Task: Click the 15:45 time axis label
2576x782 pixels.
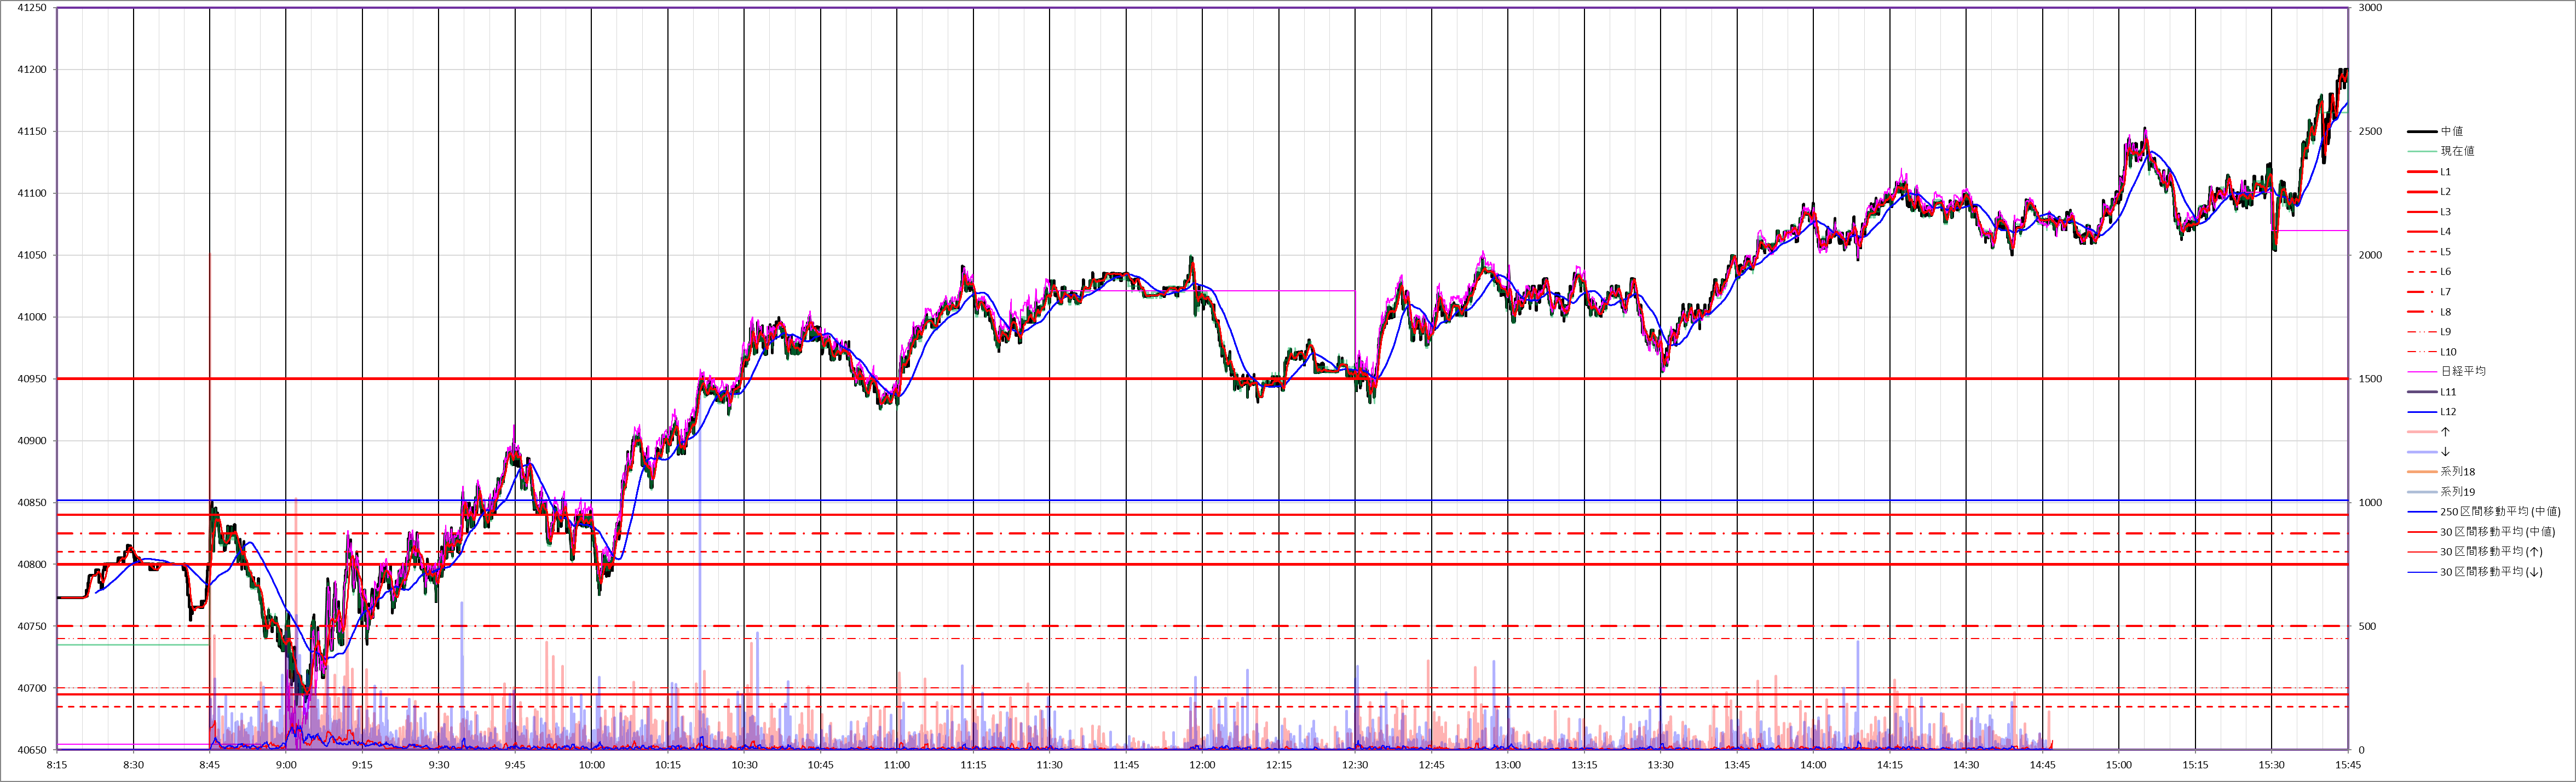Action: click(x=2348, y=765)
